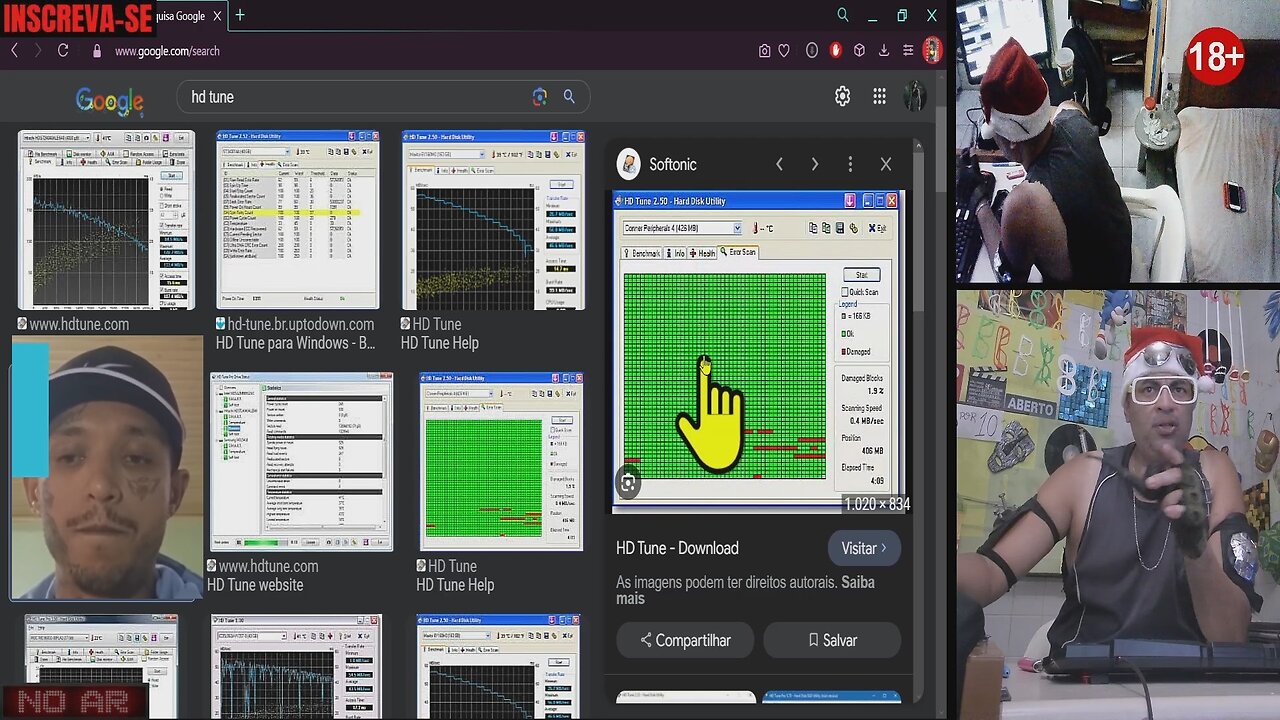Image resolution: width=1280 pixels, height=720 pixels.
Task: Go back to the previous browser page
Action: [14, 51]
